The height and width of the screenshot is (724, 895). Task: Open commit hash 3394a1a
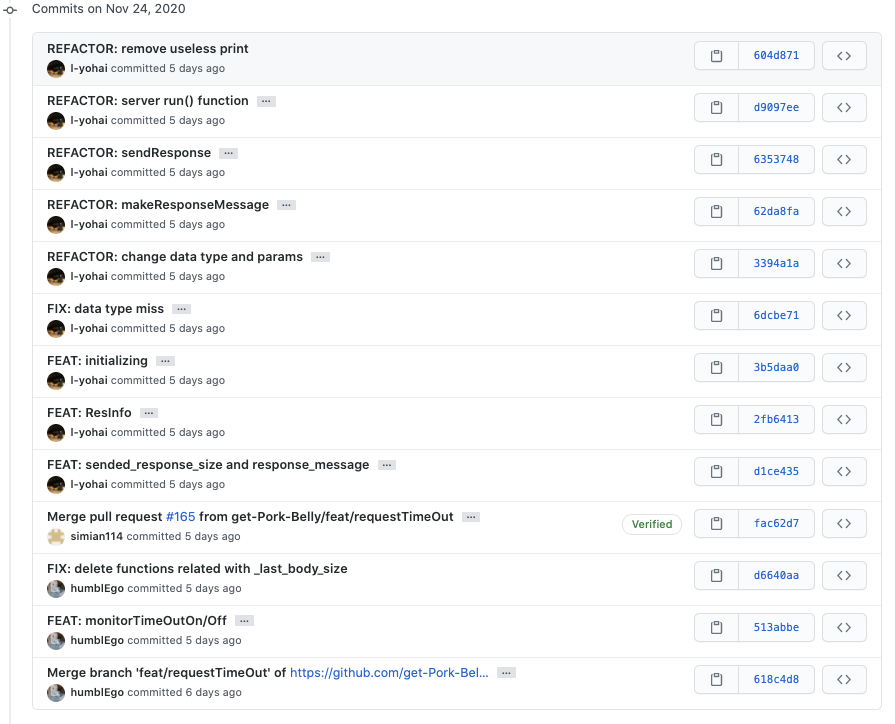point(775,264)
